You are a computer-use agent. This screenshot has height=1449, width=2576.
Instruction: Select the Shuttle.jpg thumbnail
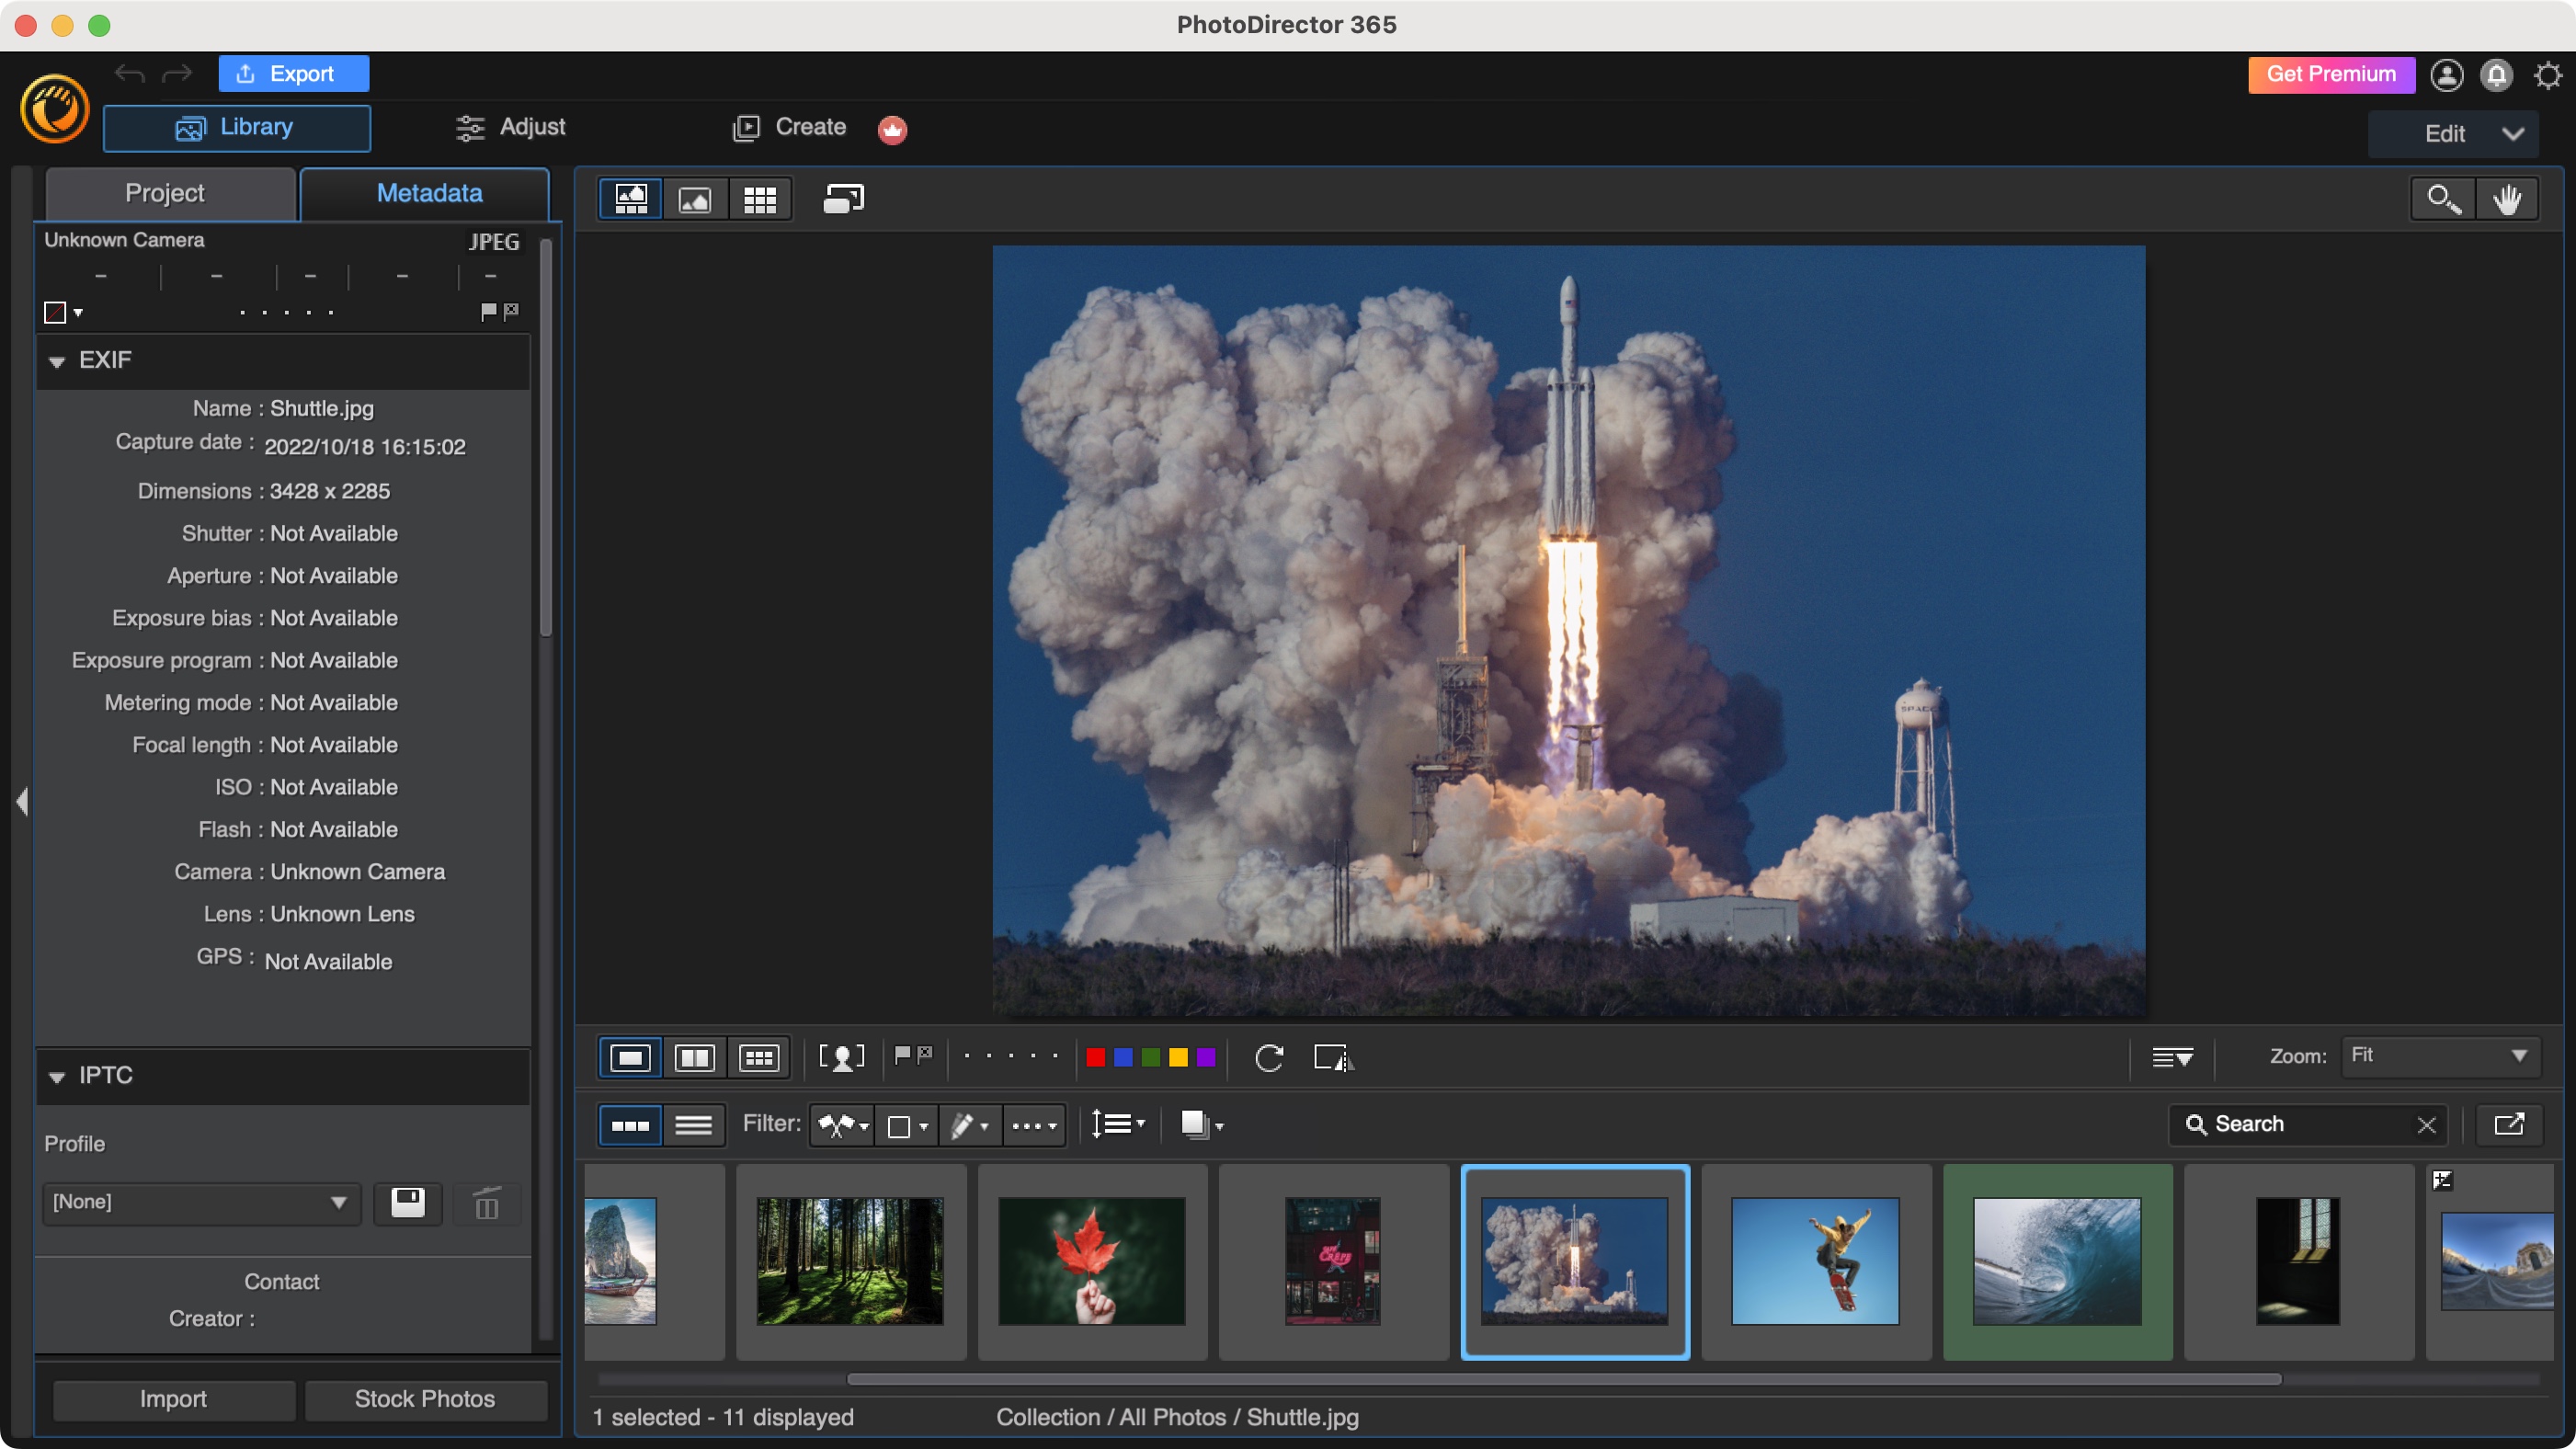pos(1573,1260)
